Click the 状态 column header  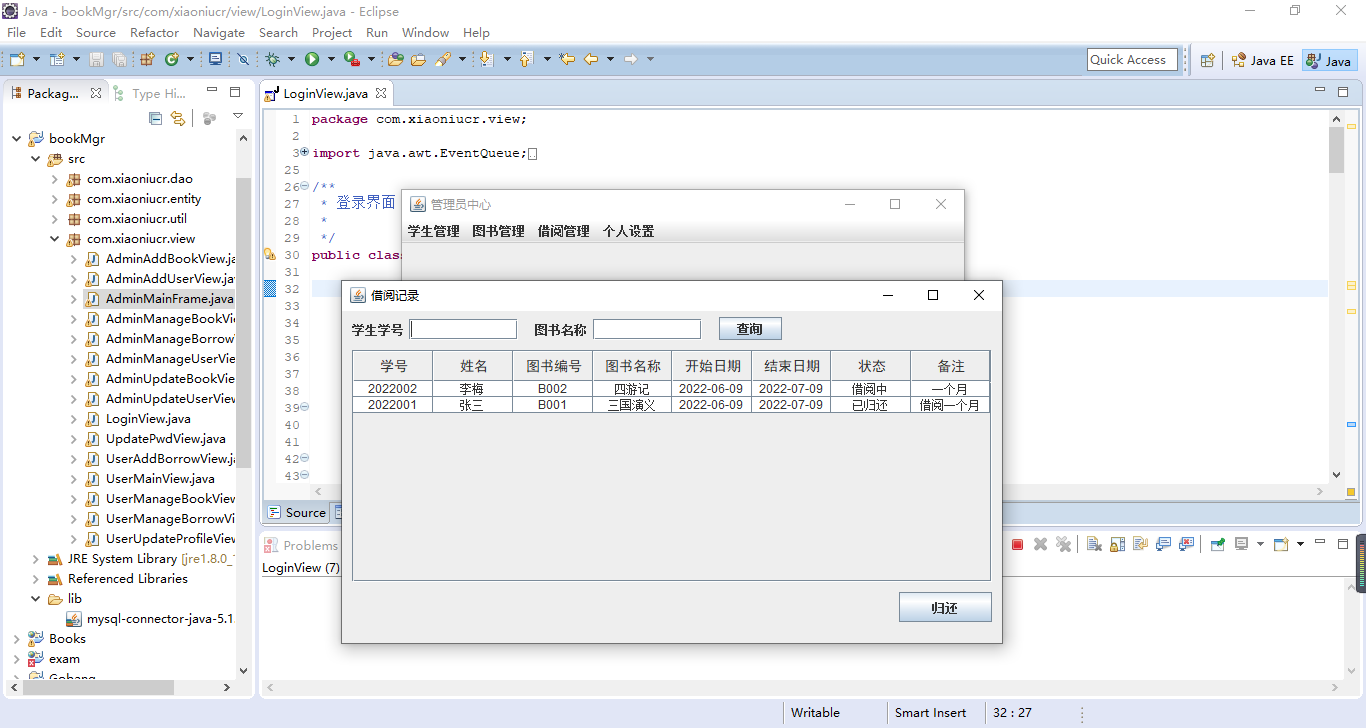(x=871, y=366)
